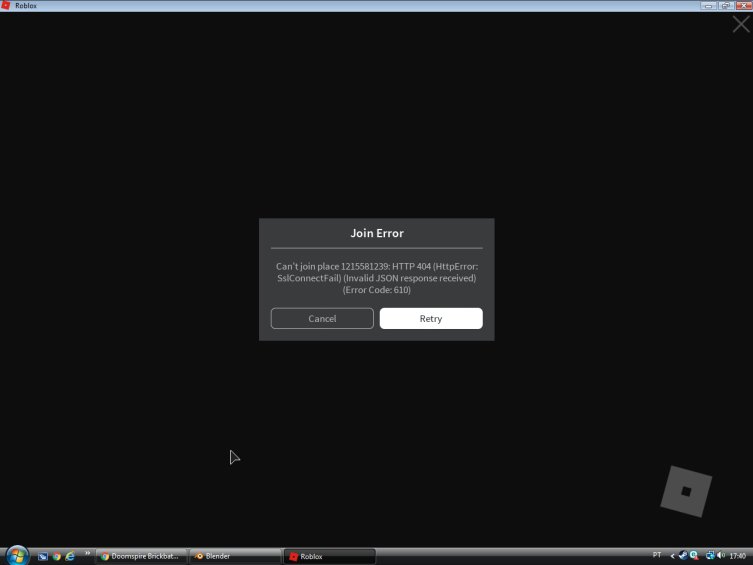Restore down the Roblox window

[x=726, y=5]
